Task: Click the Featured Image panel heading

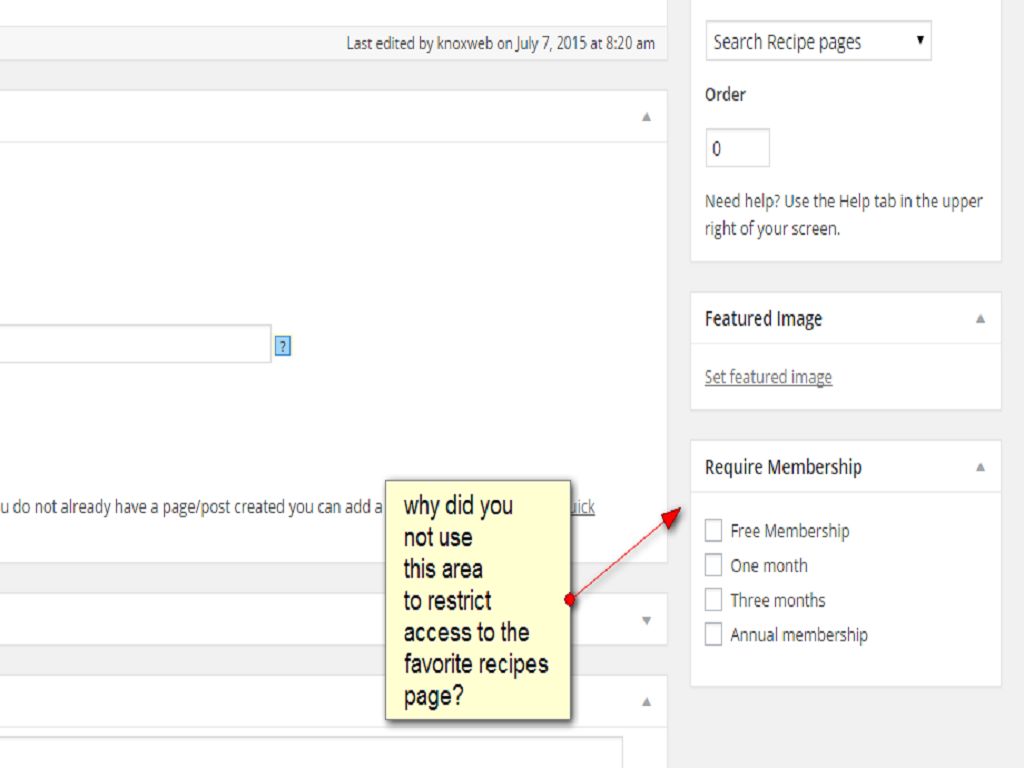Action: [x=763, y=319]
